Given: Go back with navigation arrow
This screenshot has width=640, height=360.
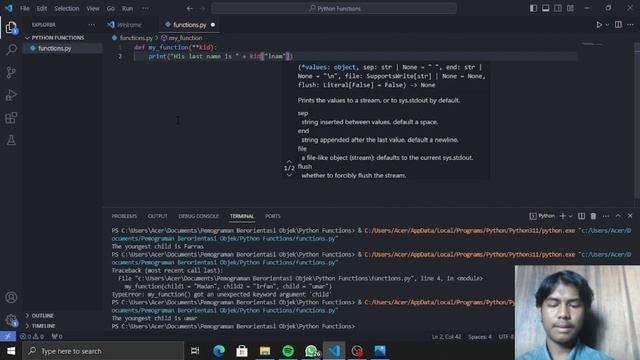Looking at the screenshot, I should click(x=189, y=8).
